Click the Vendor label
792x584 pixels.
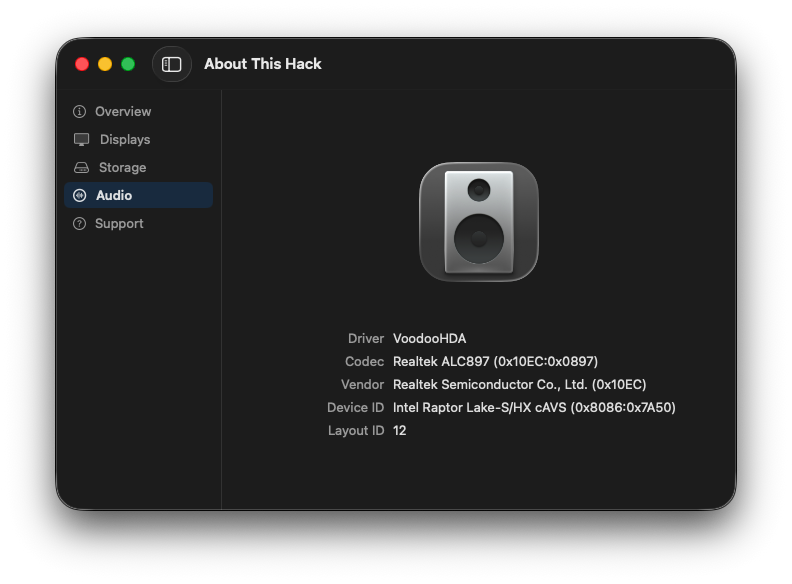[362, 384]
